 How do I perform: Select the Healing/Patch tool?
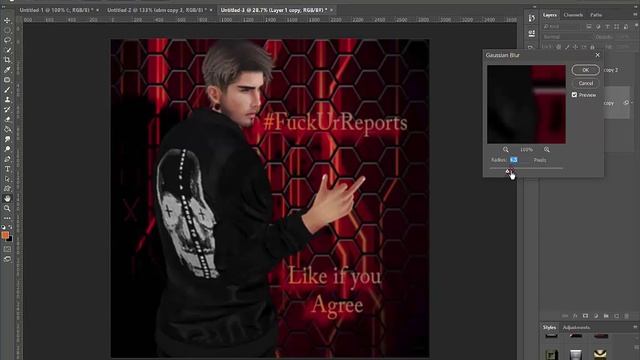pos(7,80)
